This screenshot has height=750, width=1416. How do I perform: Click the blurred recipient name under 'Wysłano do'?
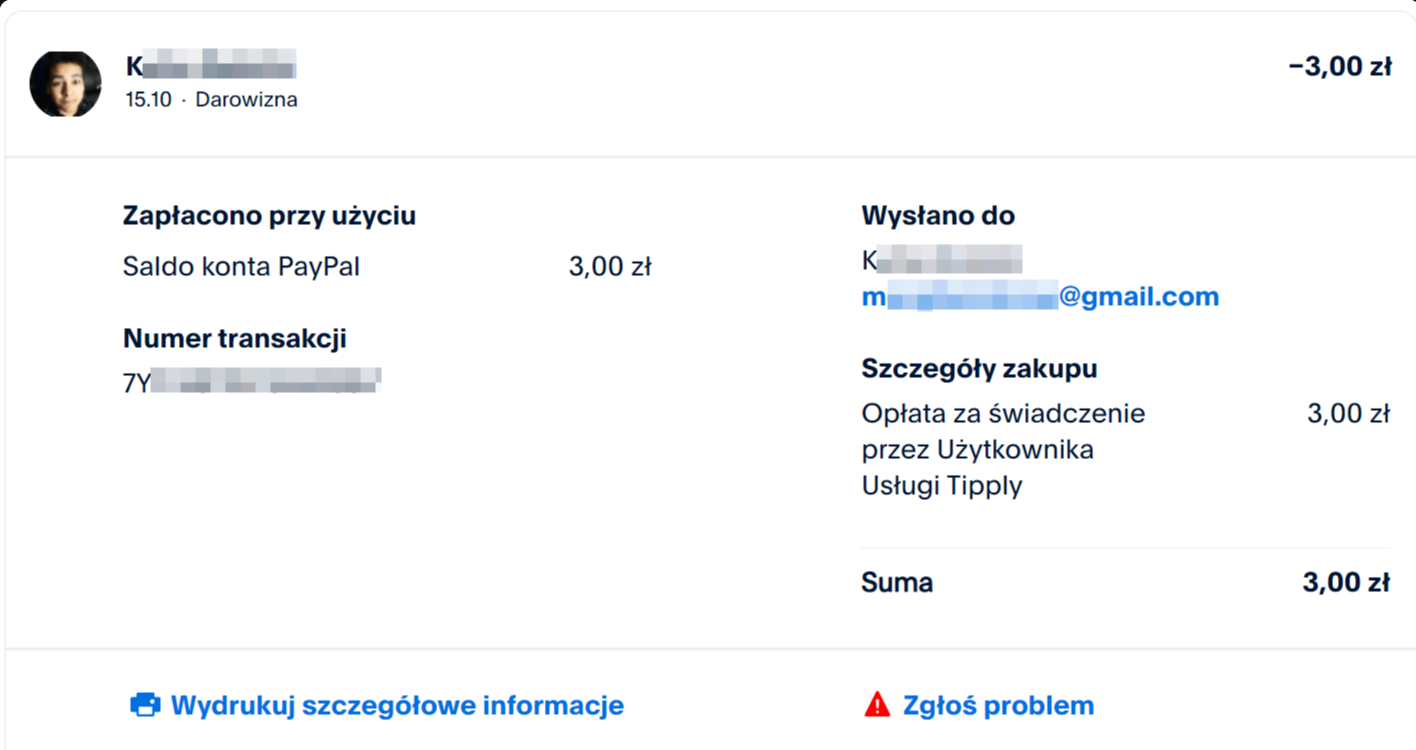(x=941, y=262)
